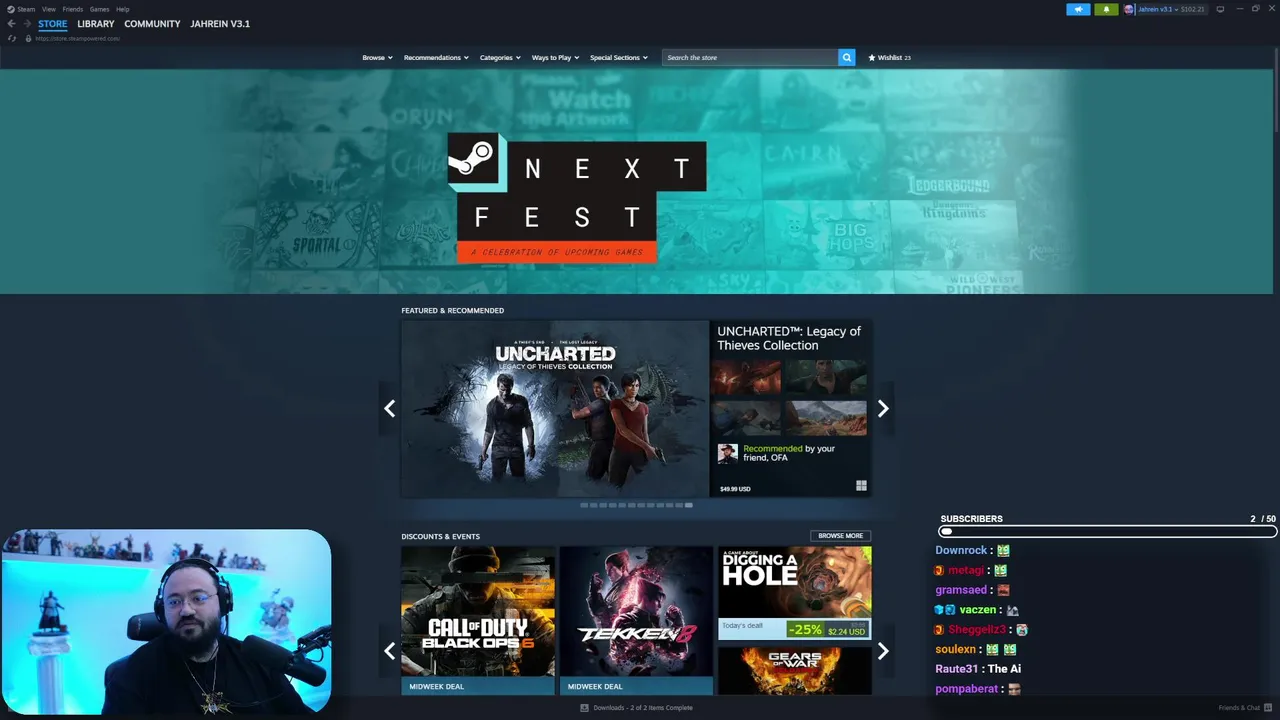The height and width of the screenshot is (720, 1280).
Task: Open Downloads 2 of 2 Items Complete
Action: [642, 708]
